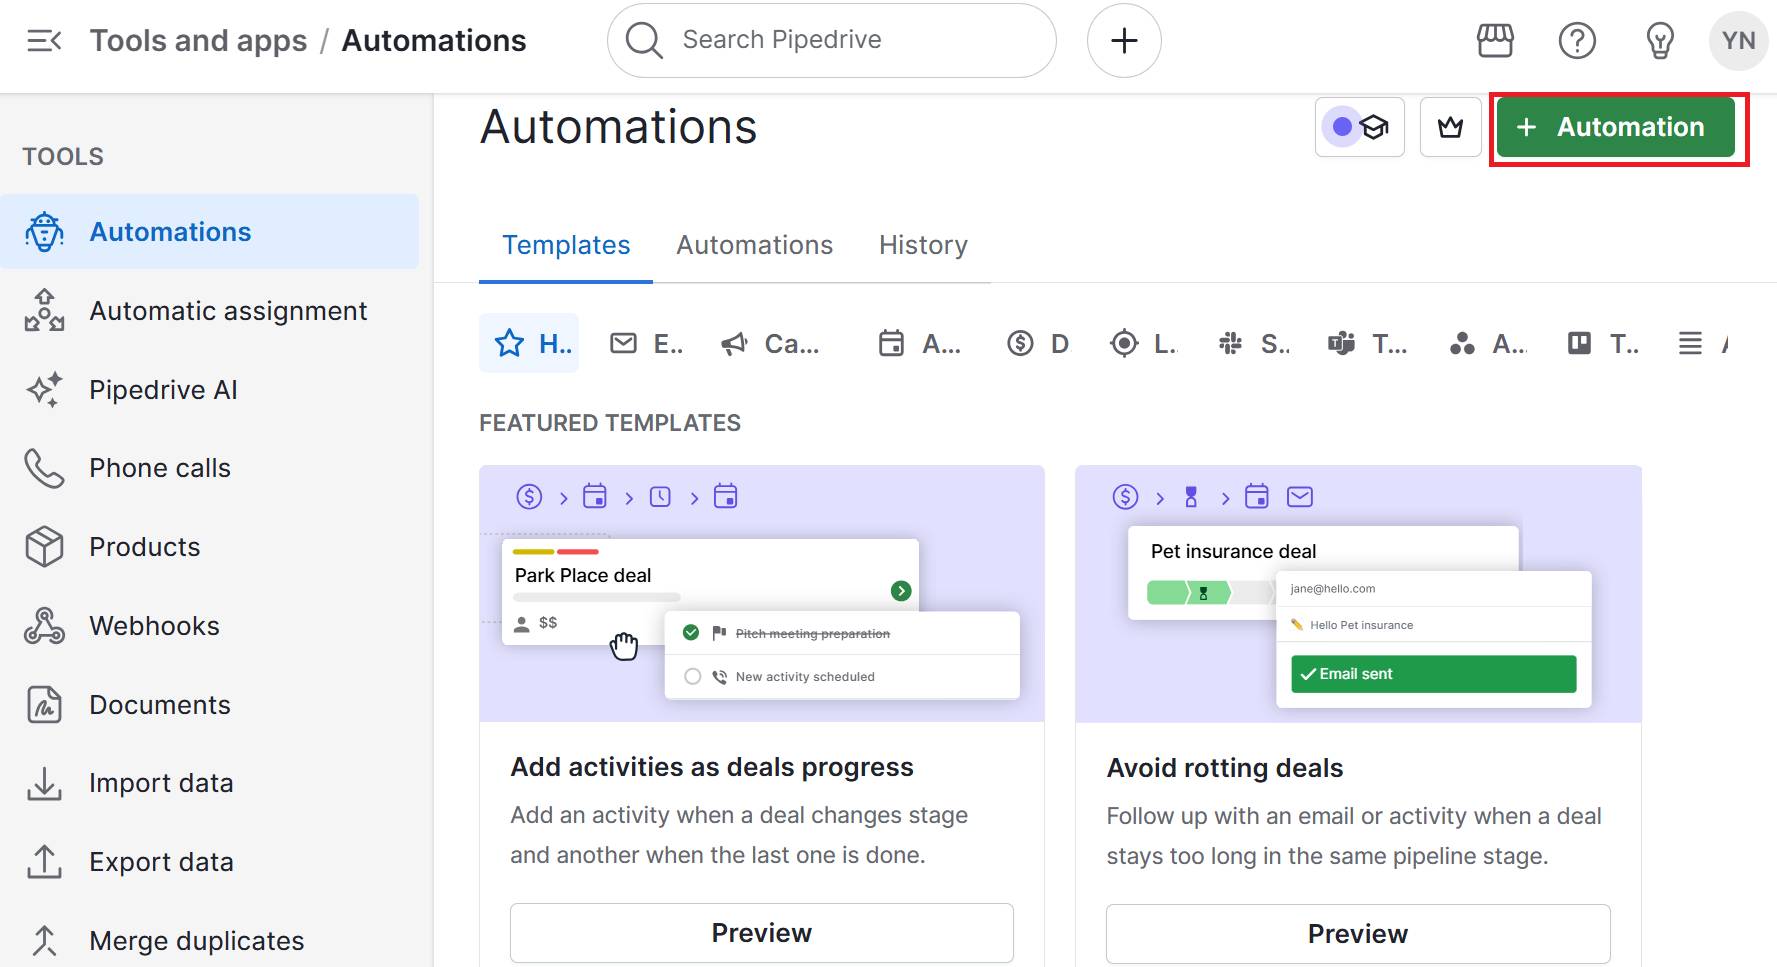Collapse the sidebar using the hamburger icon

pyautogui.click(x=42, y=40)
